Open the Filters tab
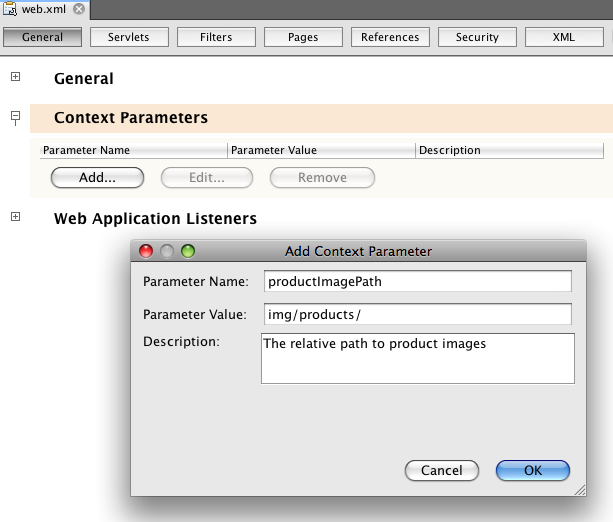Image resolution: width=613 pixels, height=522 pixels. 216,37
